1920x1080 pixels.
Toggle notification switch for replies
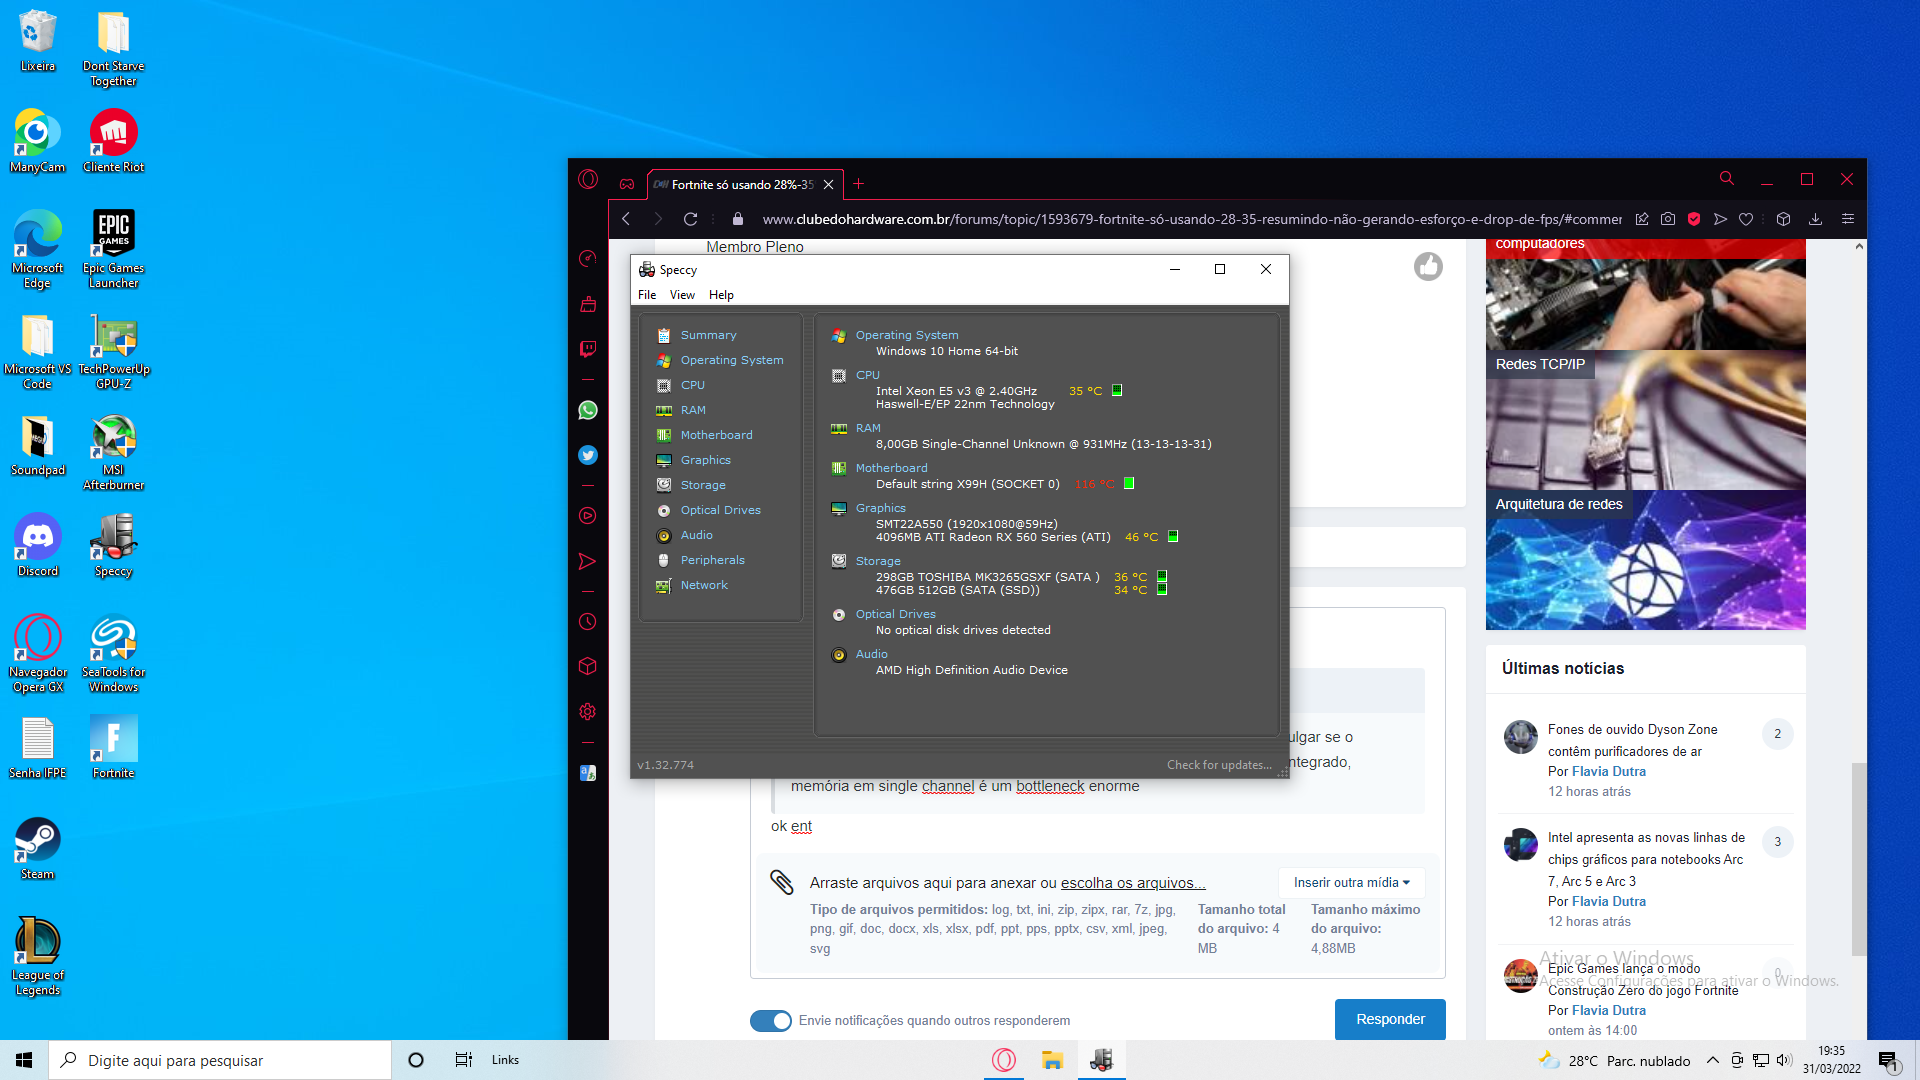[770, 1021]
